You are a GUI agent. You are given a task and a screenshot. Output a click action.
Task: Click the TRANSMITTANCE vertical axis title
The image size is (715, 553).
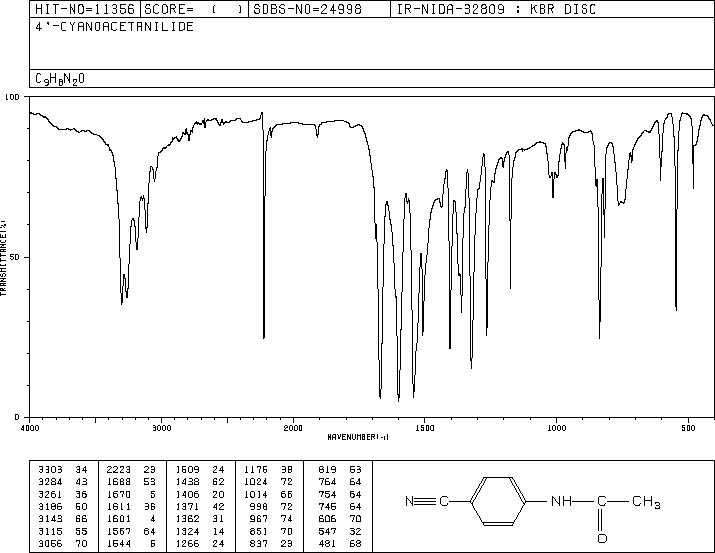(4, 258)
